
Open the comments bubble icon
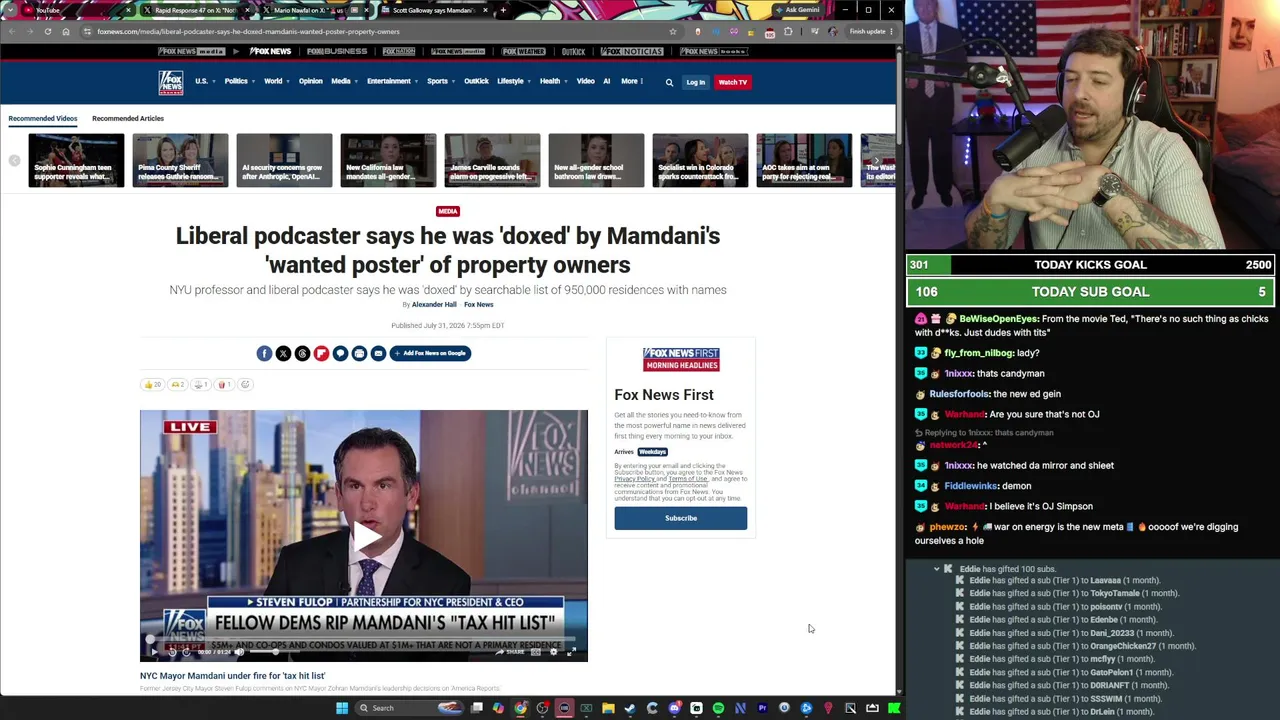340,353
